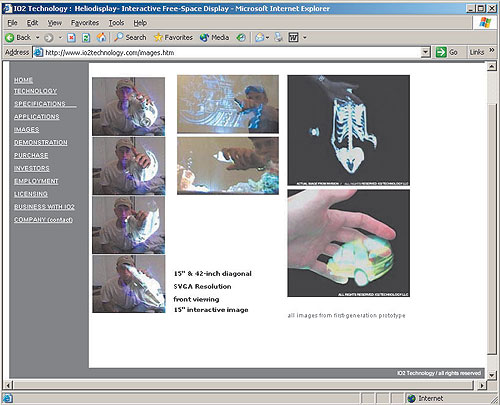This screenshot has height=405, width=500.
Task: Click the vertical scrollbar down arrow
Action: pyautogui.click(x=492, y=375)
